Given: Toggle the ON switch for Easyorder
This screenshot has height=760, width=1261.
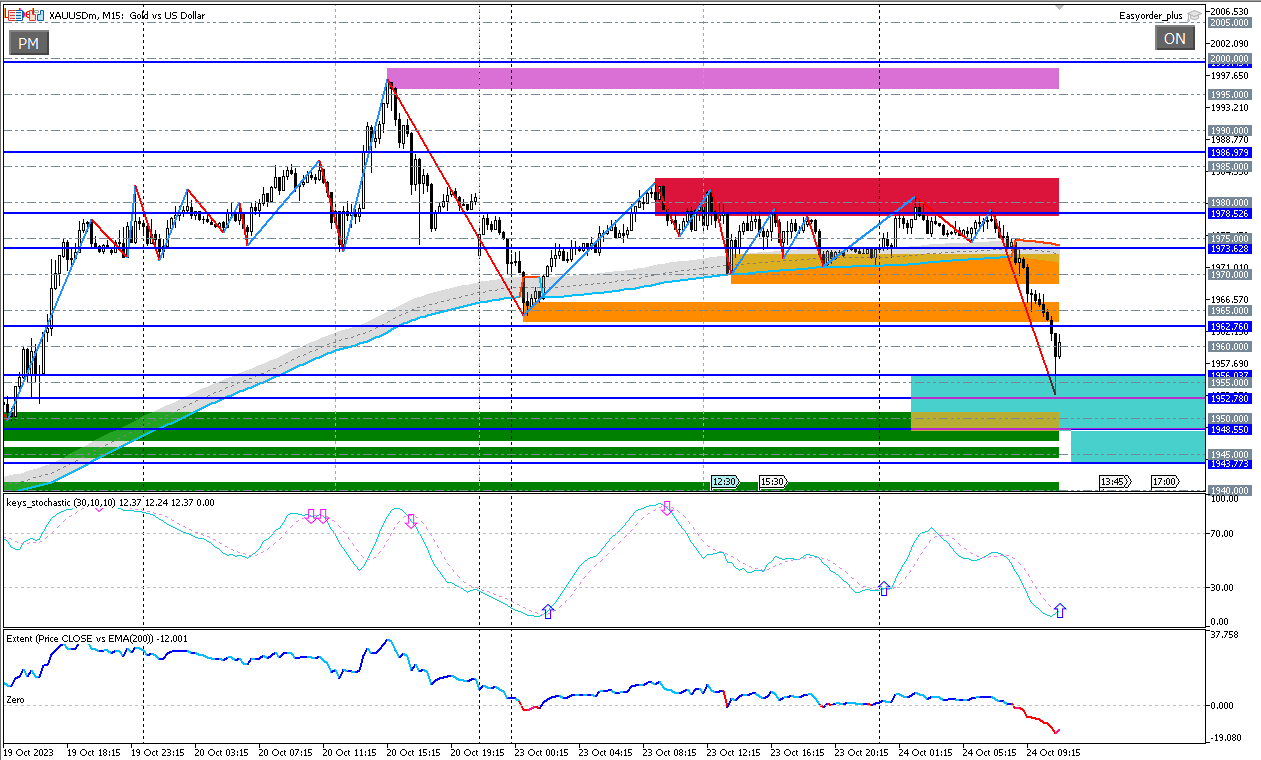Looking at the screenshot, I should (1175, 39).
